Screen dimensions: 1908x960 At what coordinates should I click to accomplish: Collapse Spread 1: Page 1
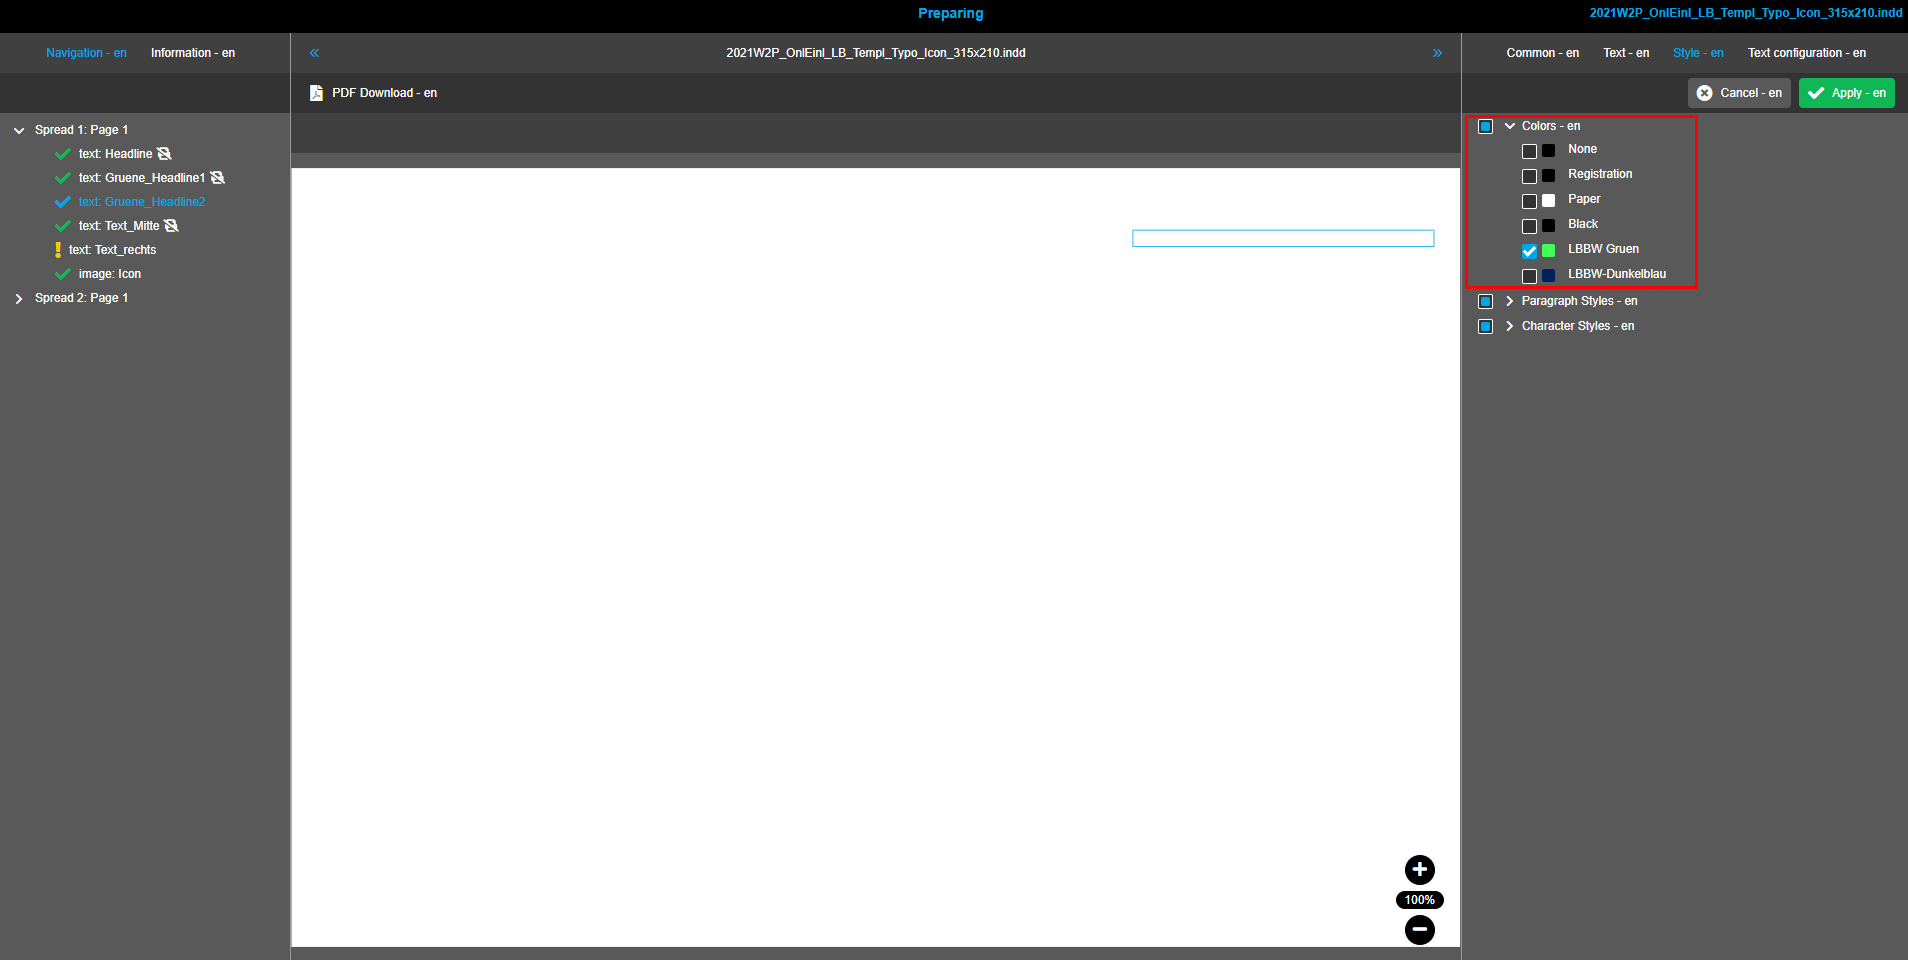19,130
